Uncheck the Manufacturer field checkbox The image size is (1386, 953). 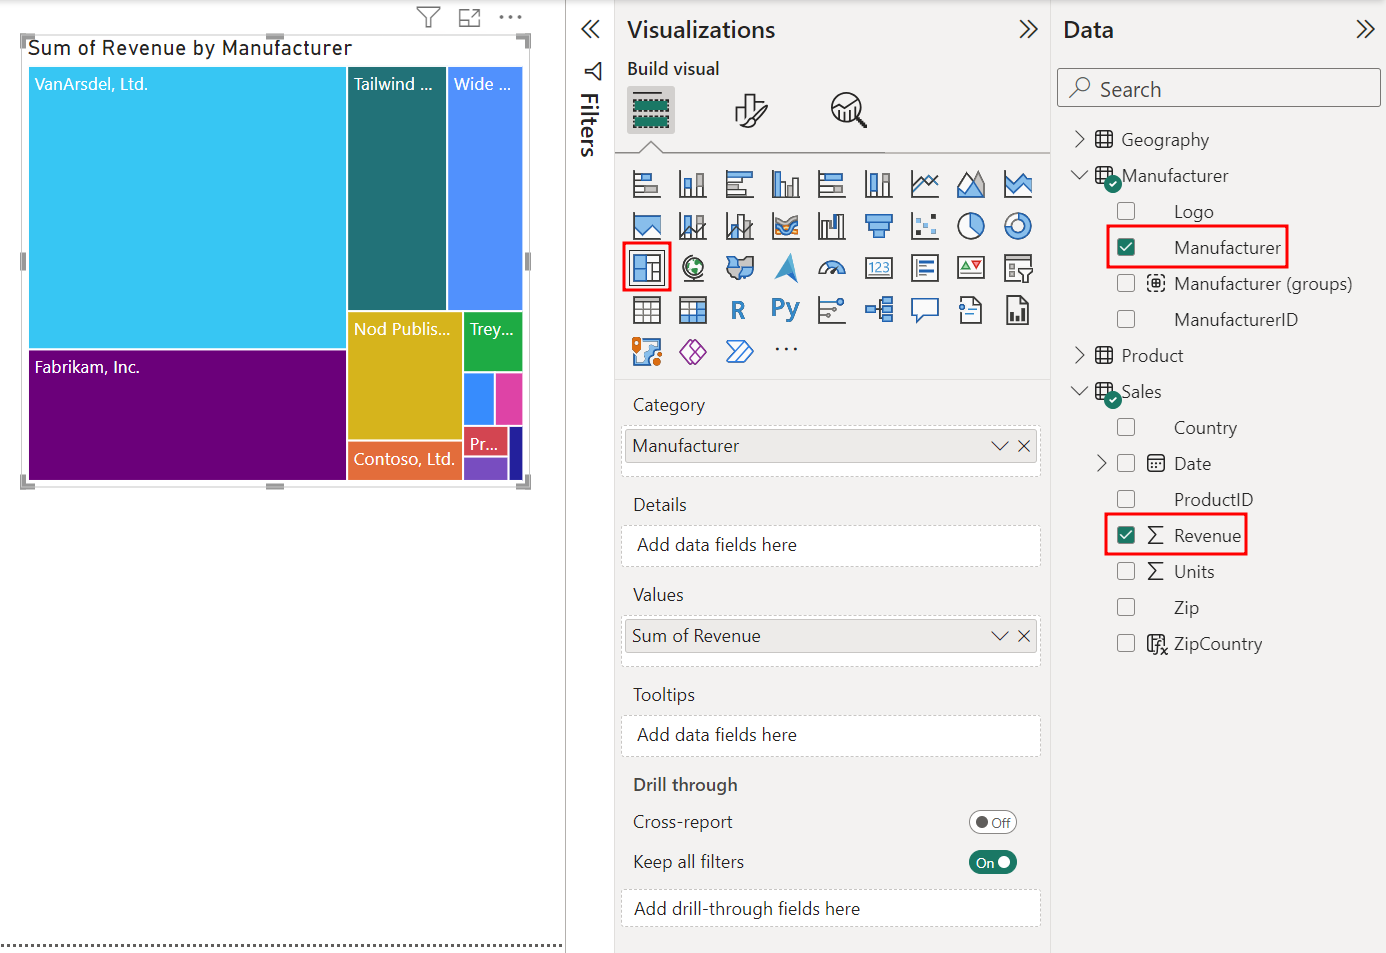1126,247
